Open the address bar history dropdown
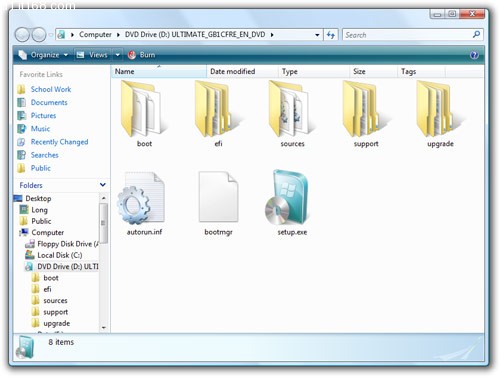This screenshot has height=377, width=500. pyautogui.click(x=317, y=35)
